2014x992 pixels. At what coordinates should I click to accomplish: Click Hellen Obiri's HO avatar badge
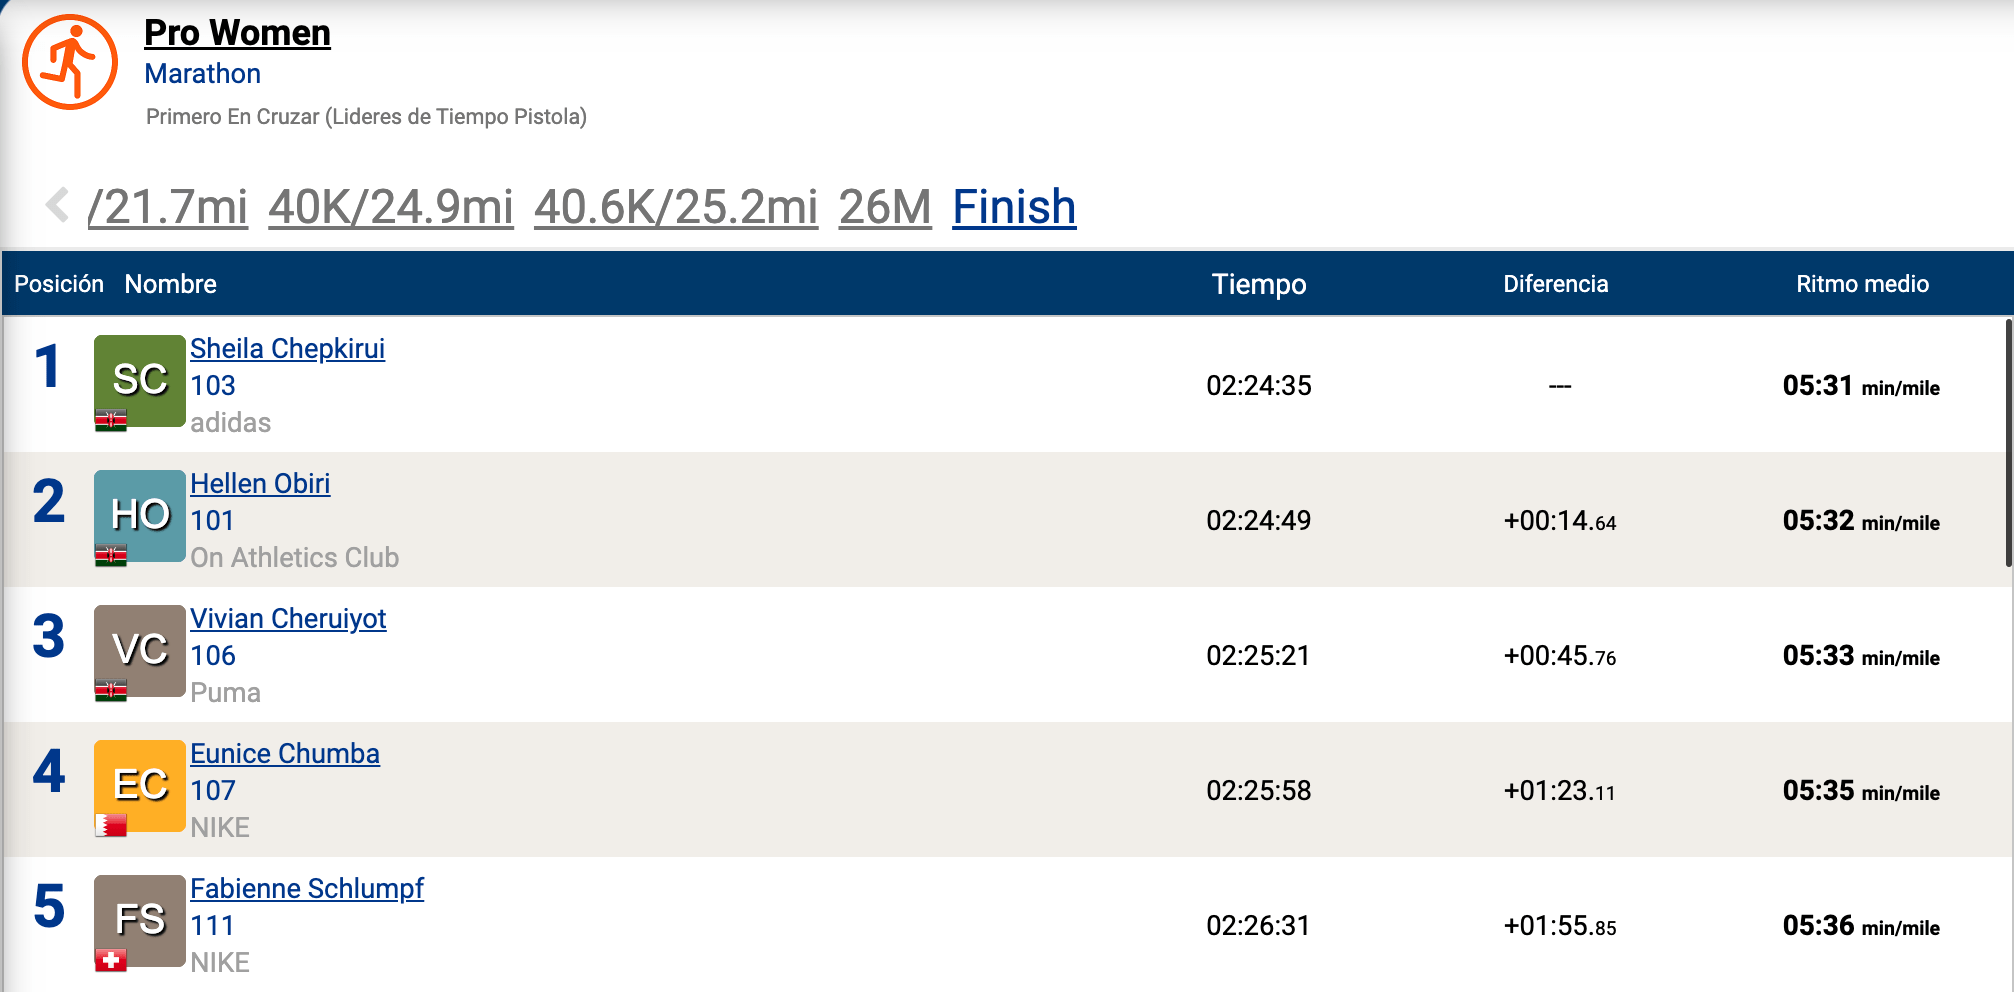(x=139, y=515)
